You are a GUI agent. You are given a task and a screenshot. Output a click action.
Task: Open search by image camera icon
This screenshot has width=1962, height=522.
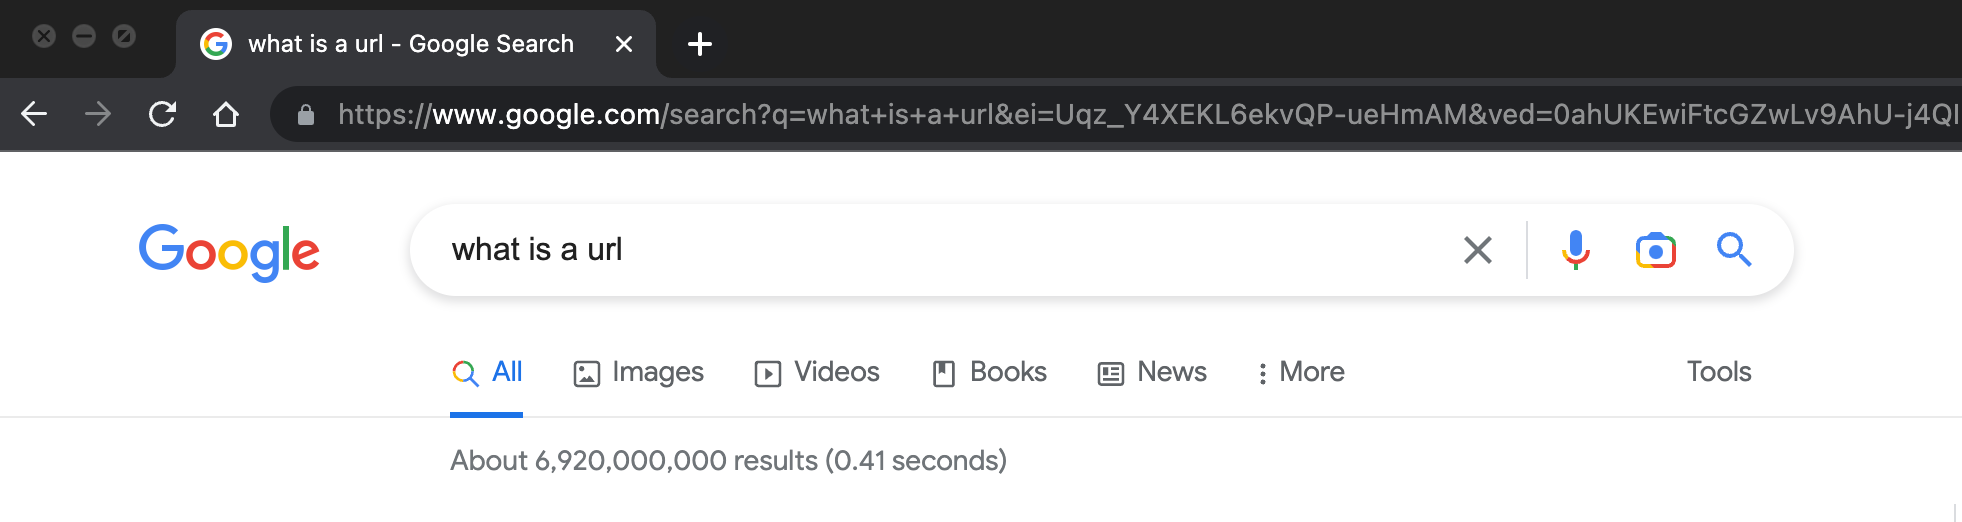pyautogui.click(x=1655, y=250)
